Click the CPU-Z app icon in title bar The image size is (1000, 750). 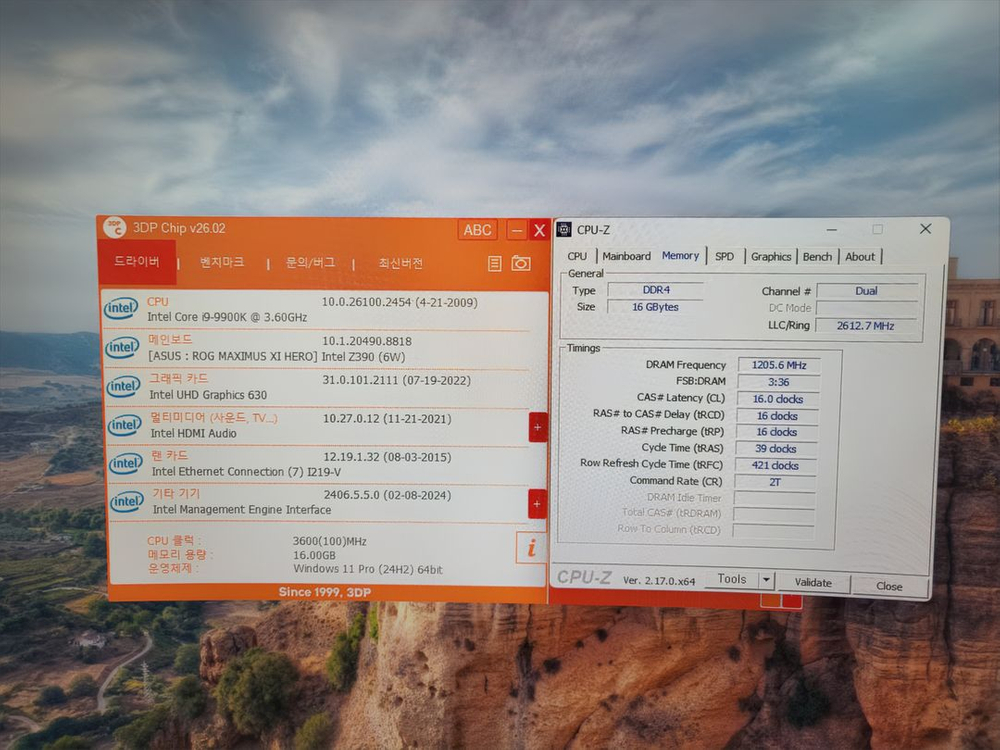click(564, 229)
